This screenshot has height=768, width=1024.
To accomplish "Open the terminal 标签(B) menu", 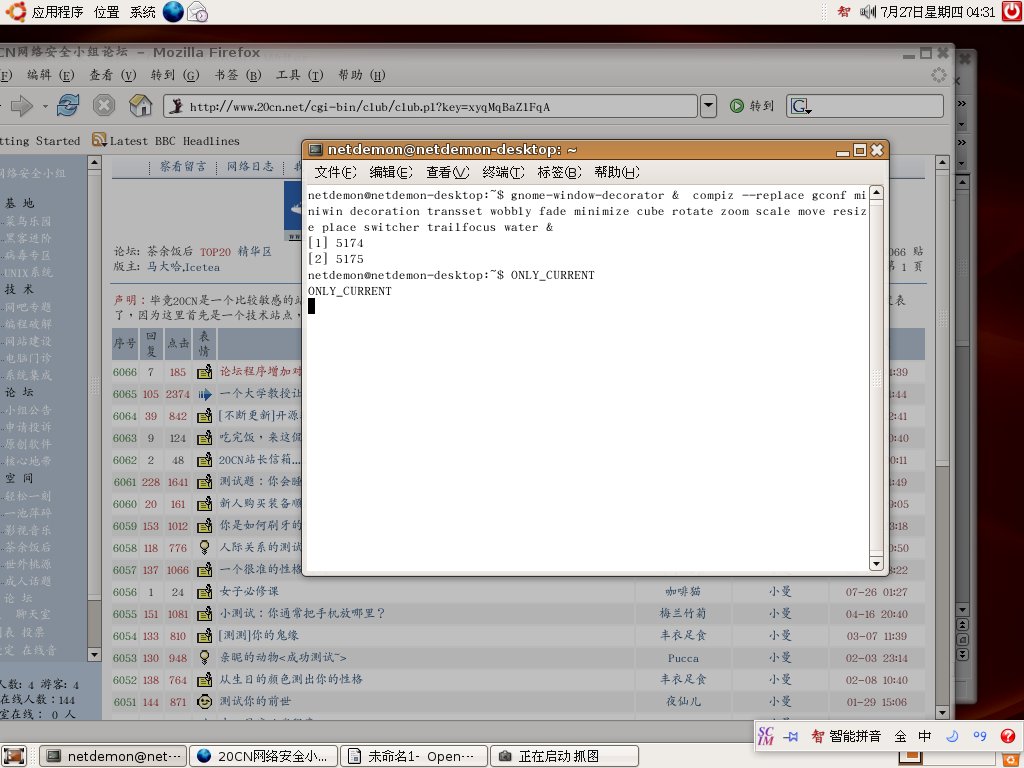I will [x=560, y=172].
